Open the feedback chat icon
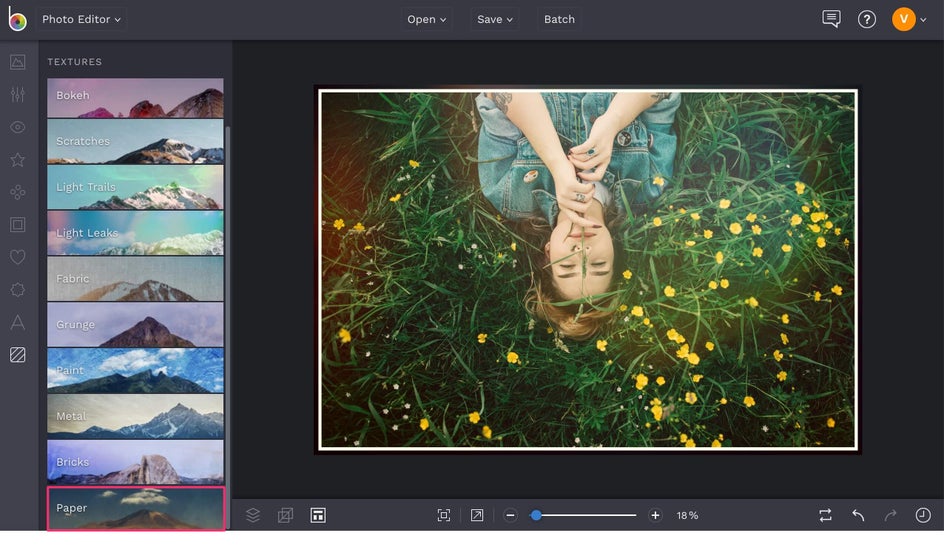Image resolution: width=944 pixels, height=547 pixels. click(x=831, y=19)
